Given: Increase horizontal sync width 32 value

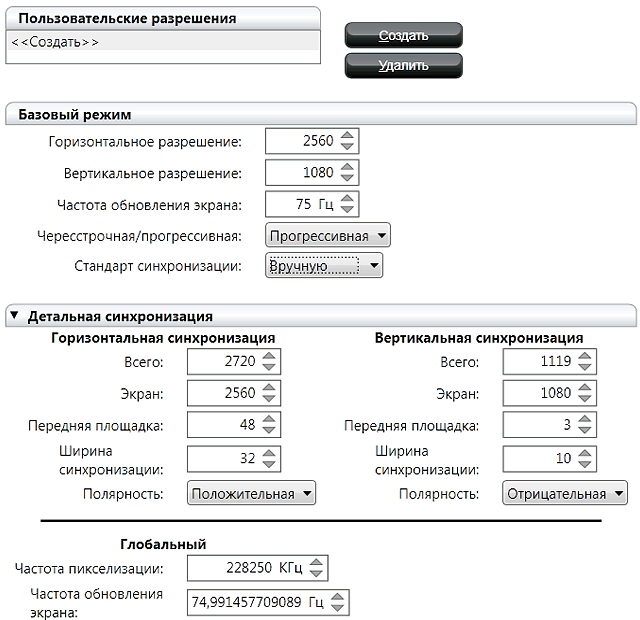Looking at the screenshot, I should pyautogui.click(x=270, y=453).
